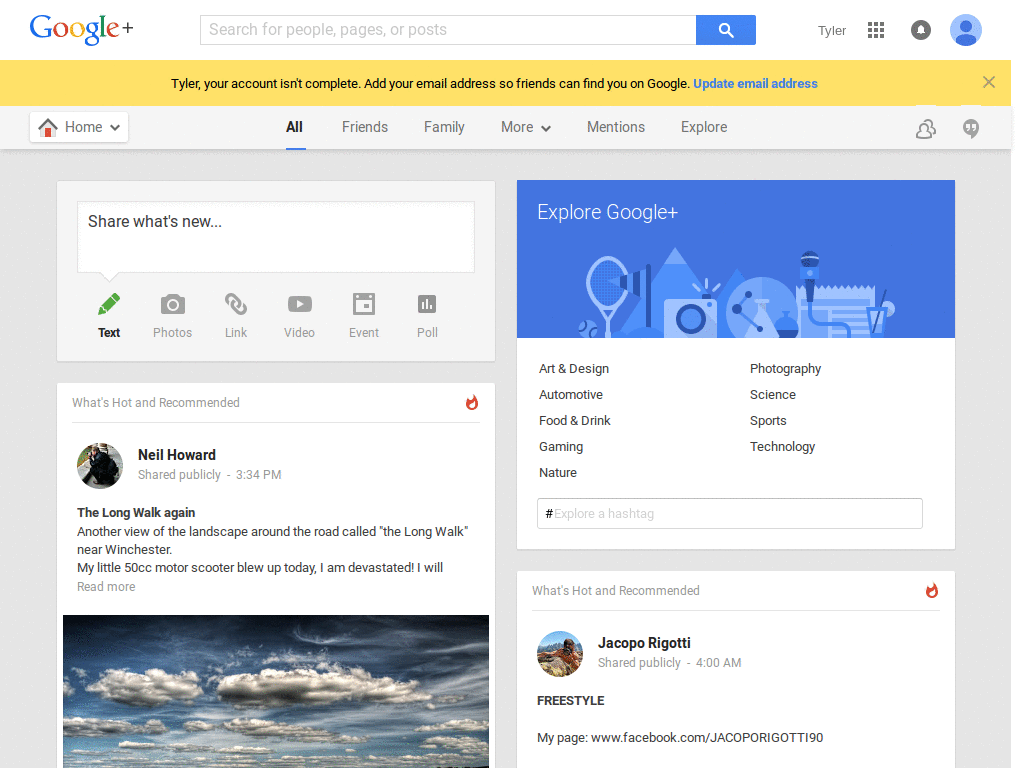Open the add people icon
This screenshot has width=1024, height=768.
(926, 129)
